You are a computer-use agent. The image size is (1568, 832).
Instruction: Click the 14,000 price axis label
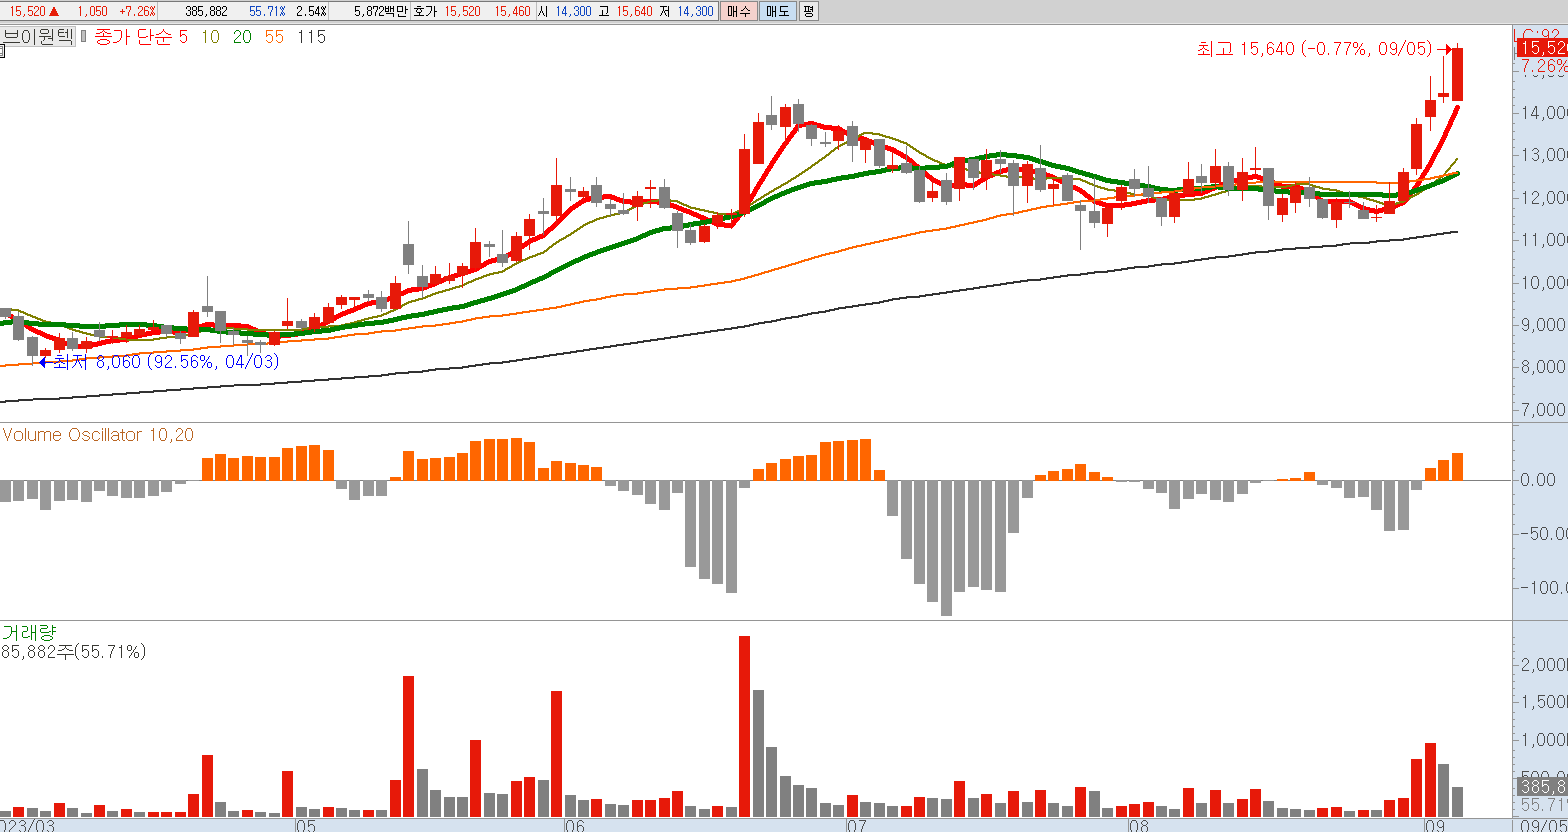tap(1544, 113)
